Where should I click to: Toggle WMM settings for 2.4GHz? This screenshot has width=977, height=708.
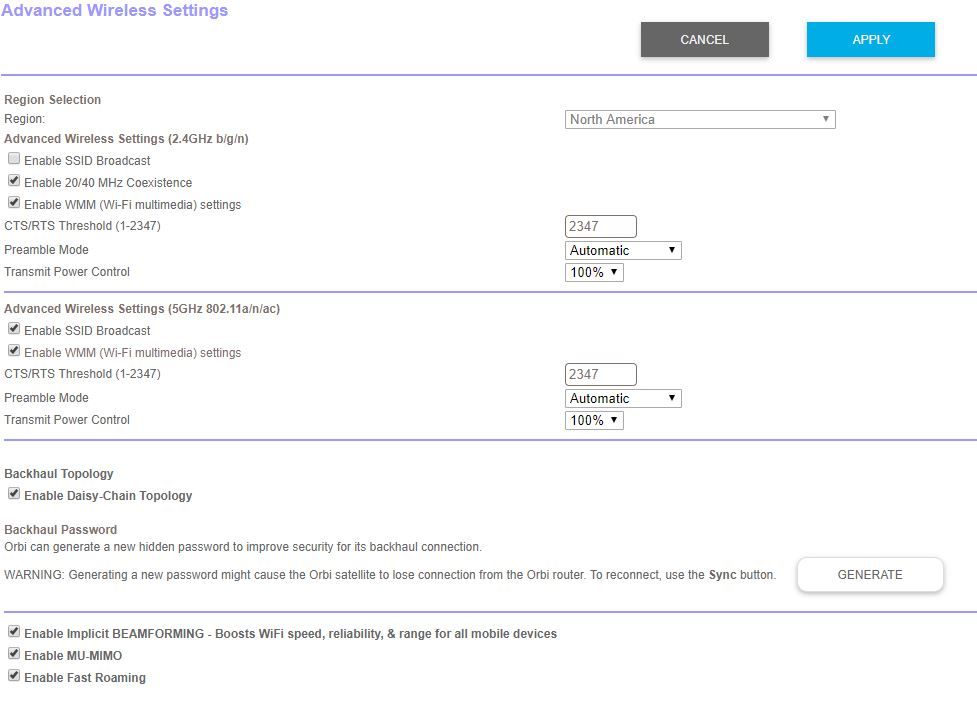(14, 204)
